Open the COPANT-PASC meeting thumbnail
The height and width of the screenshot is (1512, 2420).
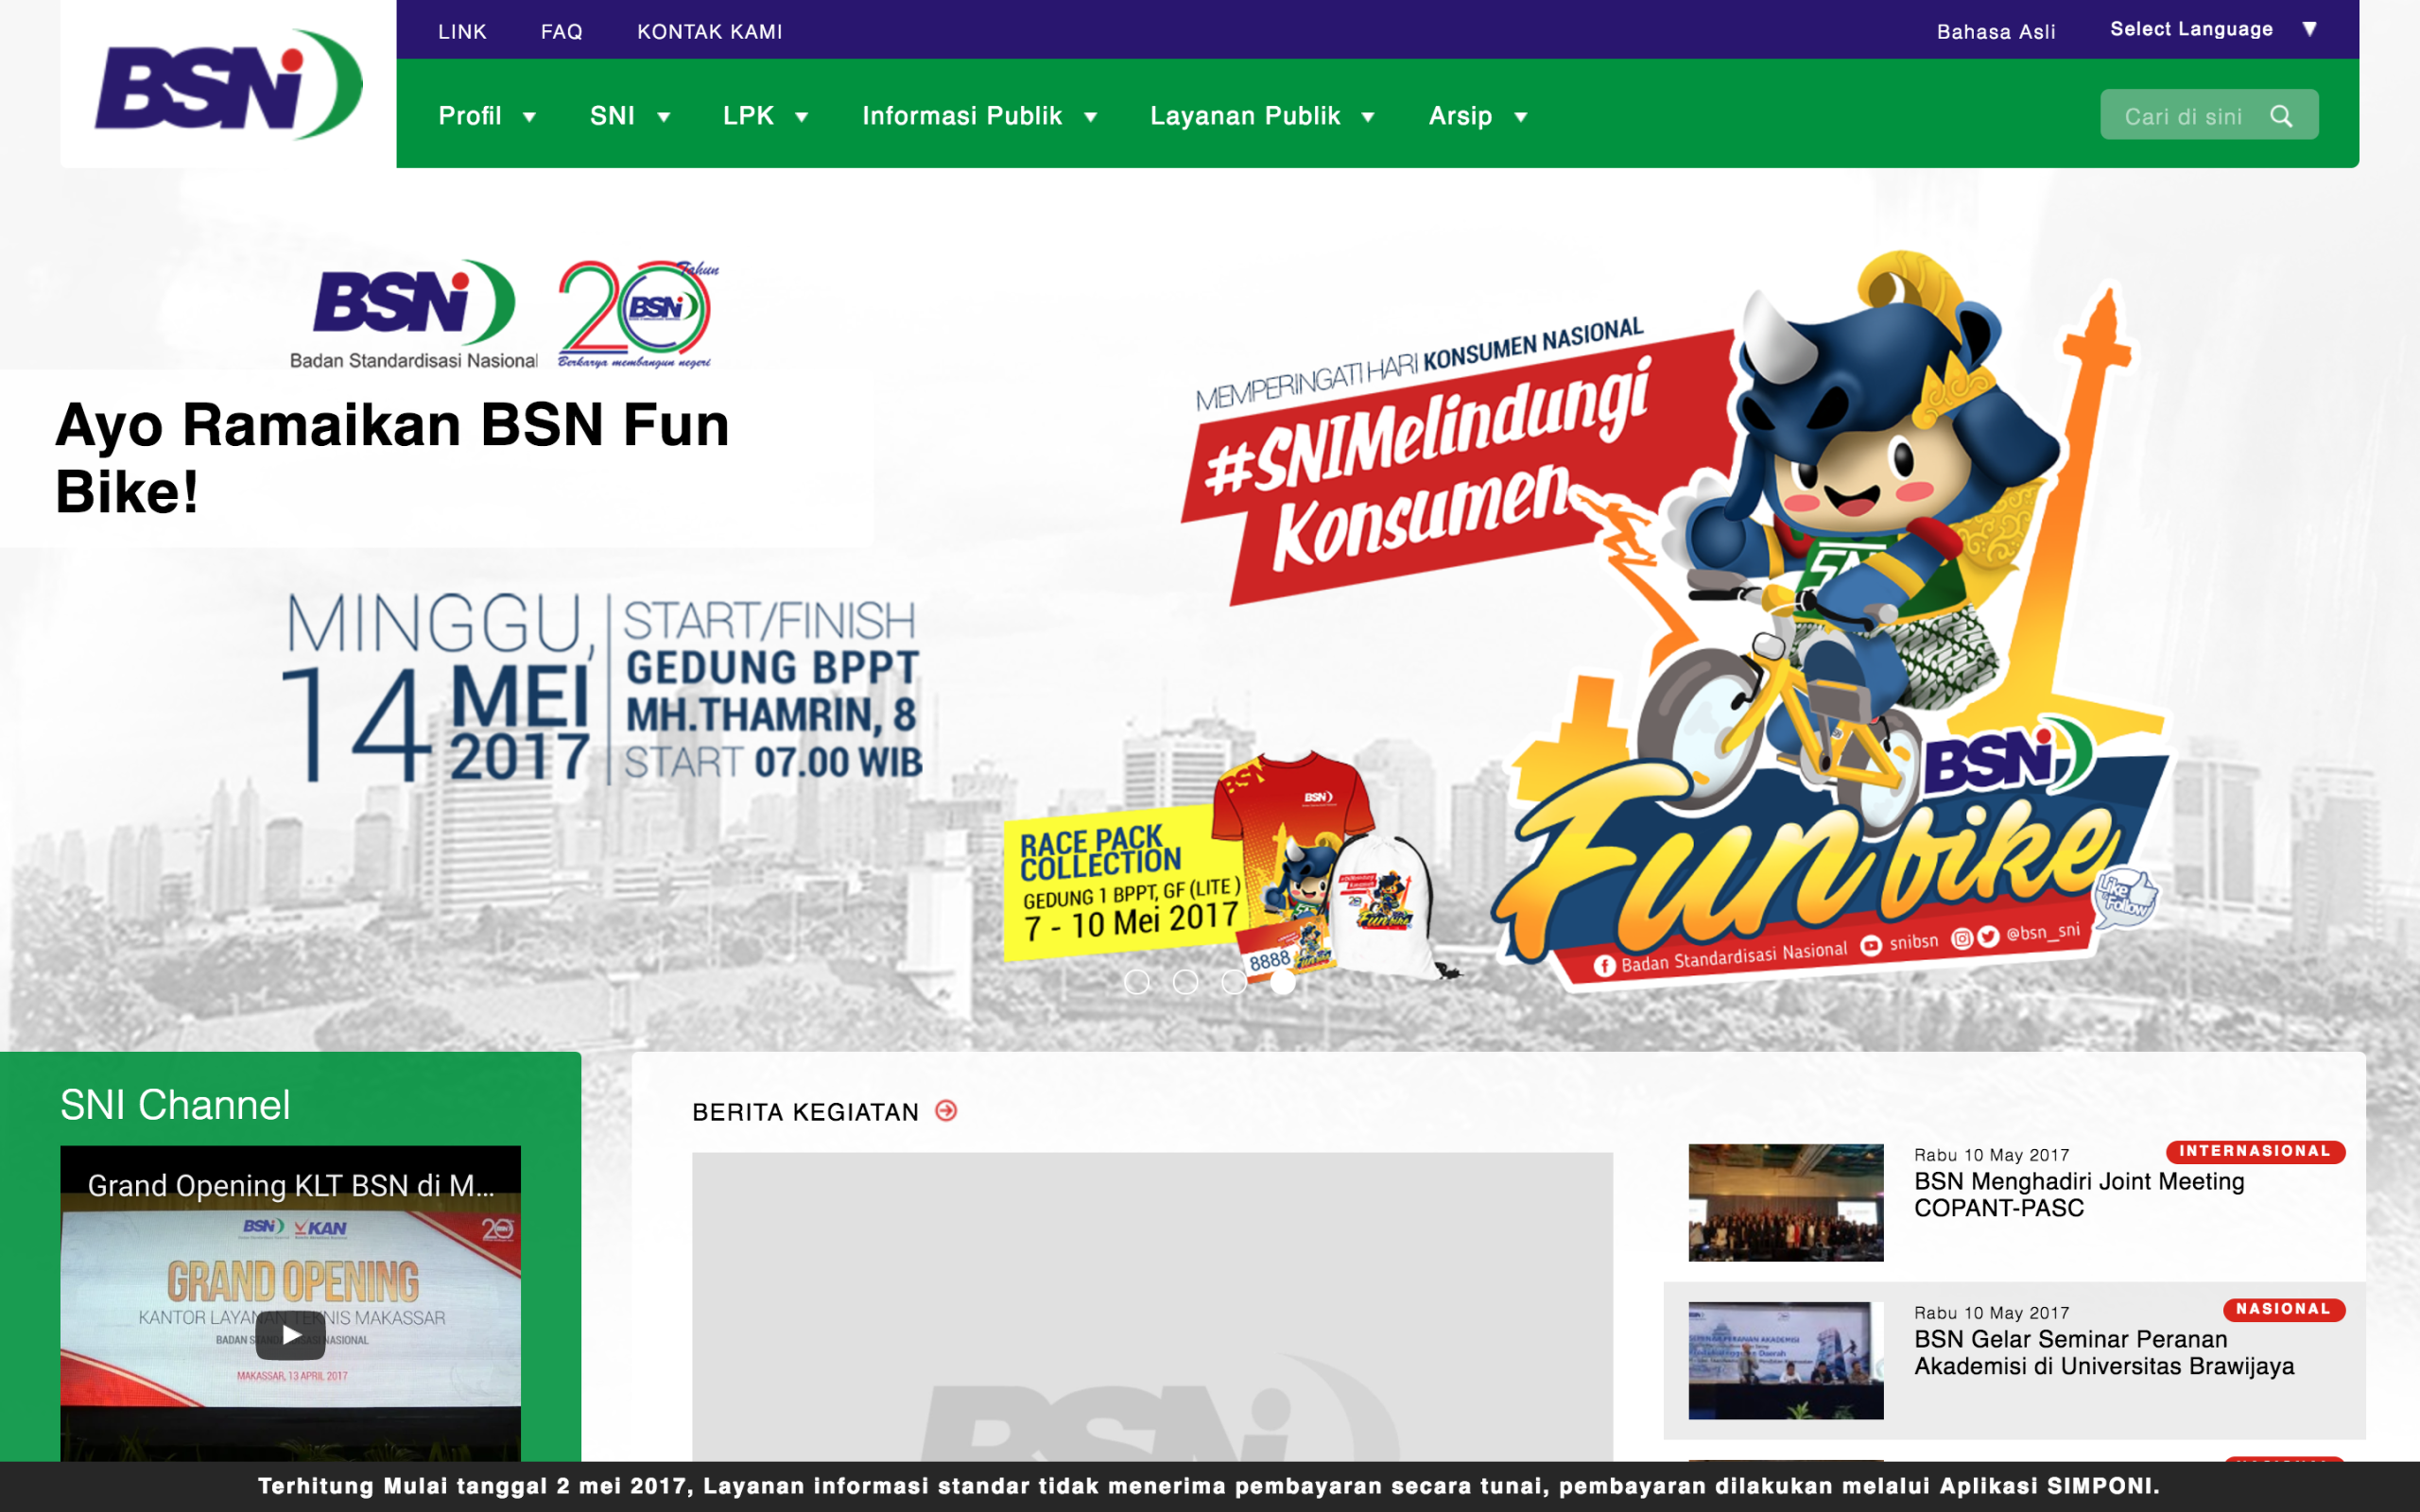[x=1785, y=1202]
